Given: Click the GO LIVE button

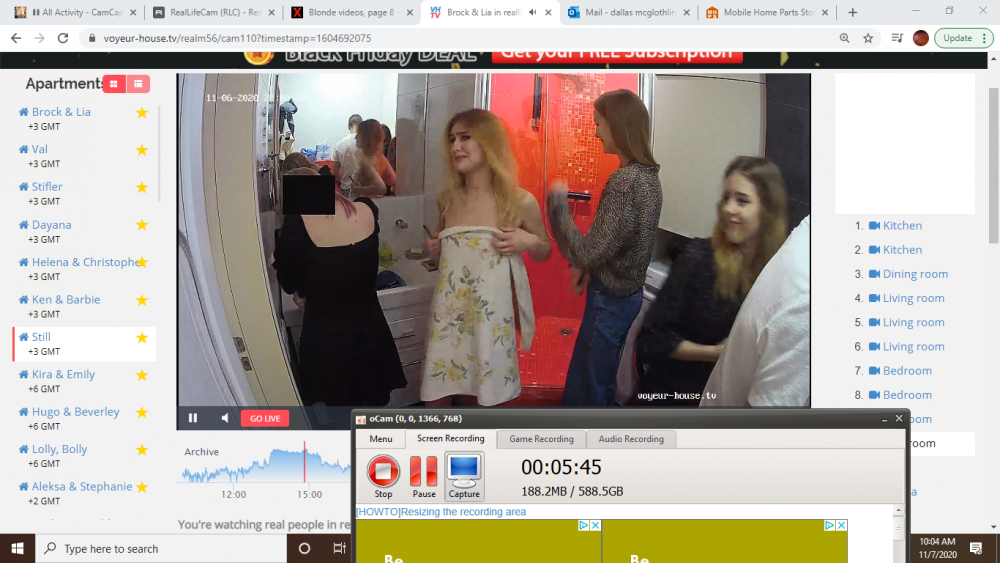Looking at the screenshot, I should 265,418.
